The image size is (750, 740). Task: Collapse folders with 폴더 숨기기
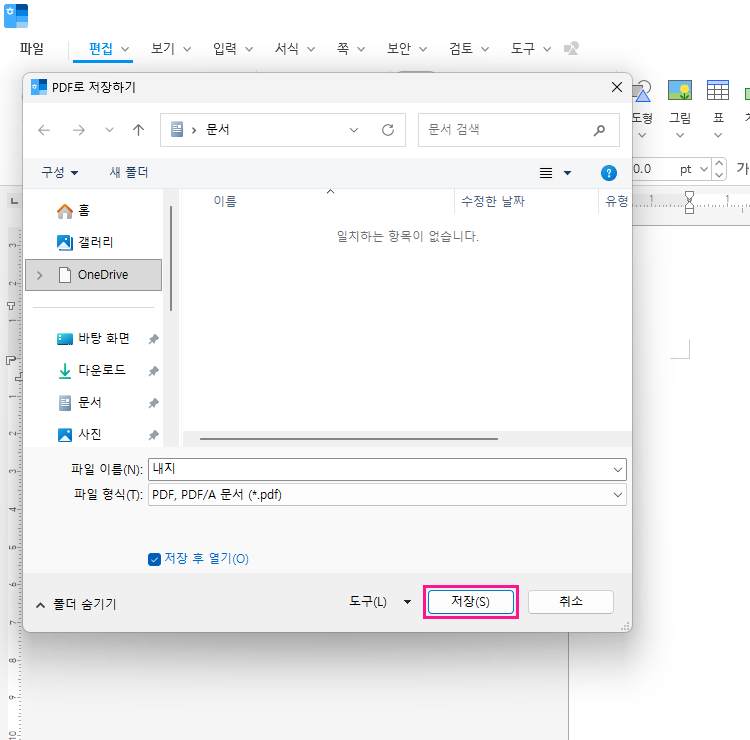(x=76, y=604)
